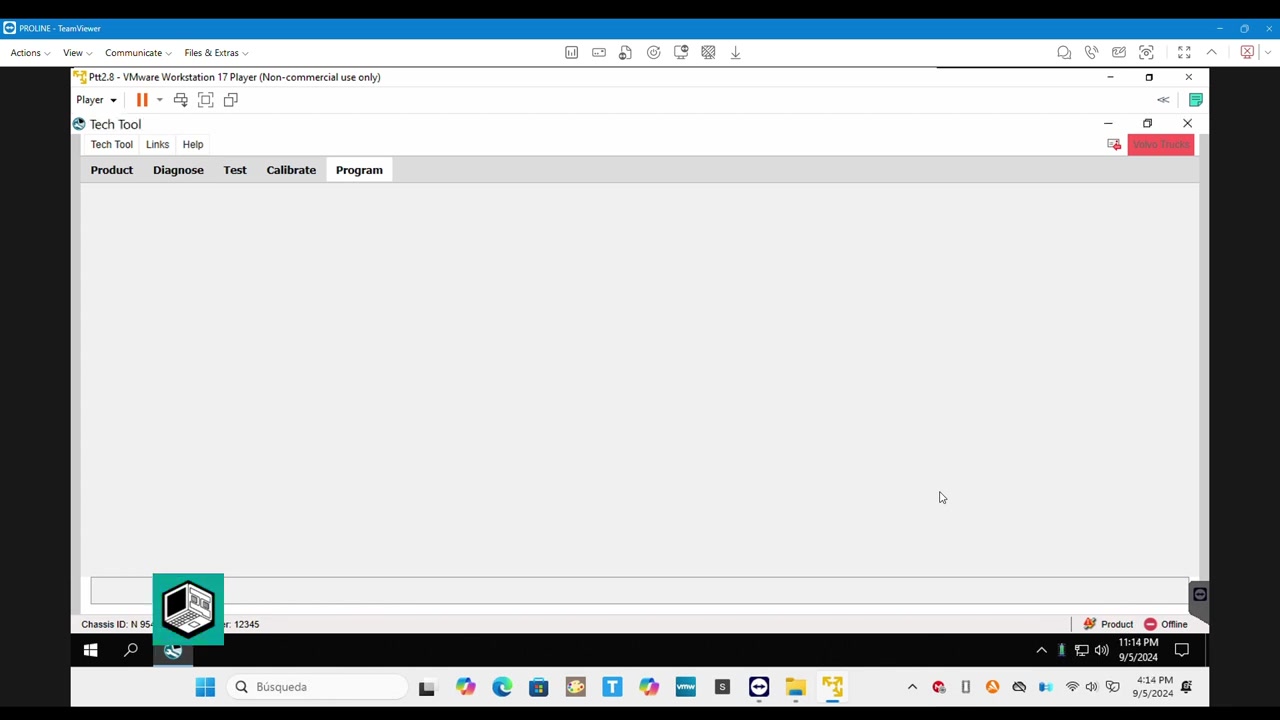Open search in the guest taskbar

(131, 651)
